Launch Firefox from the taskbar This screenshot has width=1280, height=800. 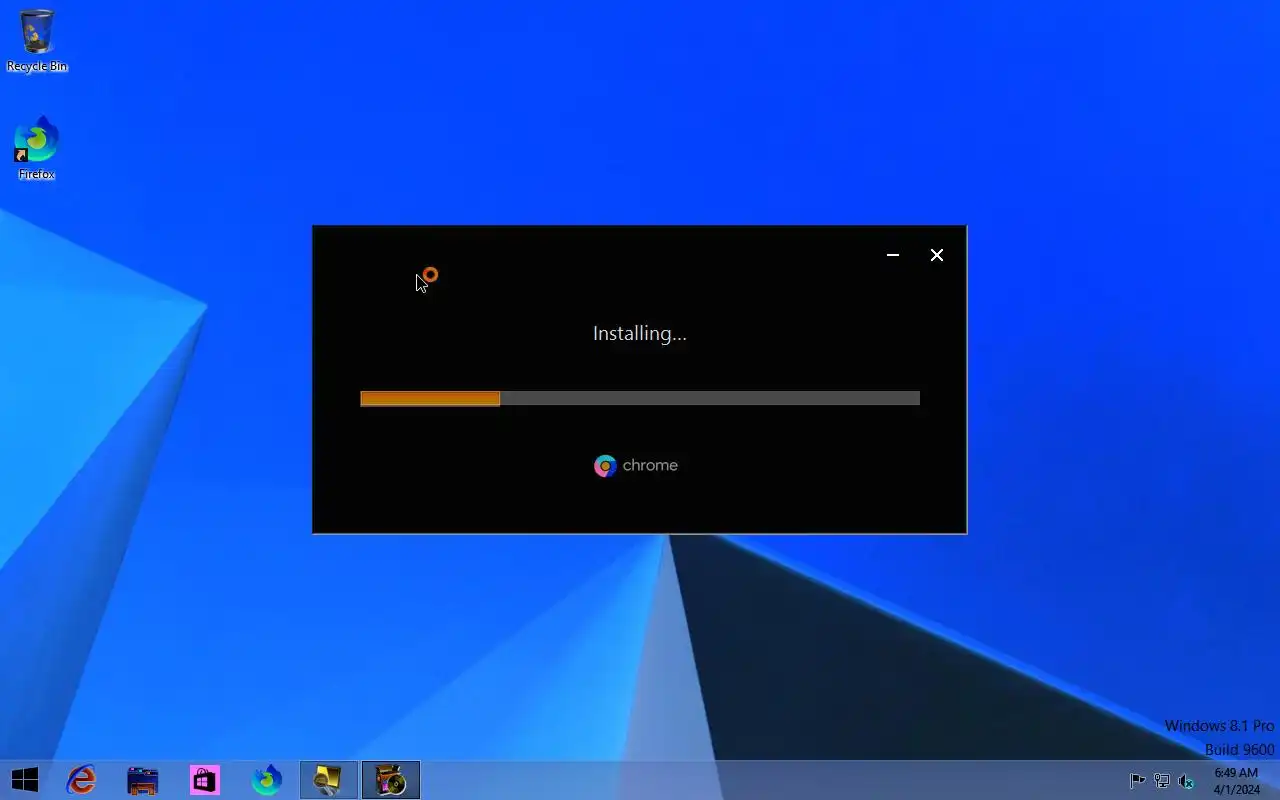pos(267,780)
